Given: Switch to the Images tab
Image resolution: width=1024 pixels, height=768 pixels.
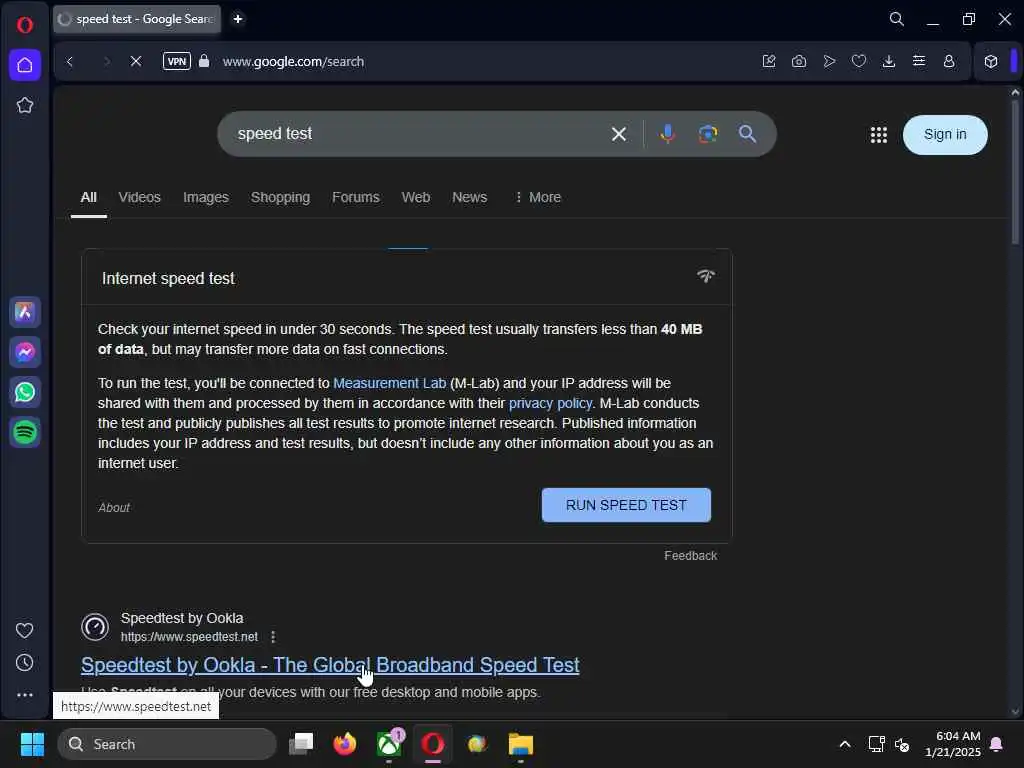Looking at the screenshot, I should (206, 197).
